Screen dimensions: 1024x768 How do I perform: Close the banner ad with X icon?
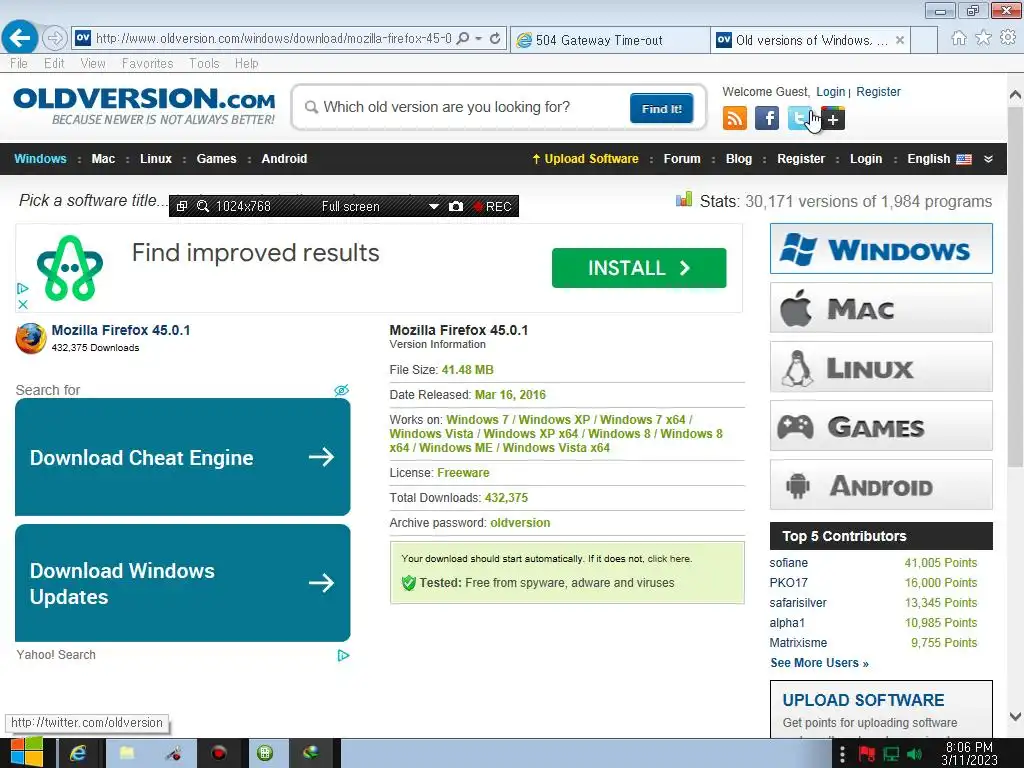point(23,304)
